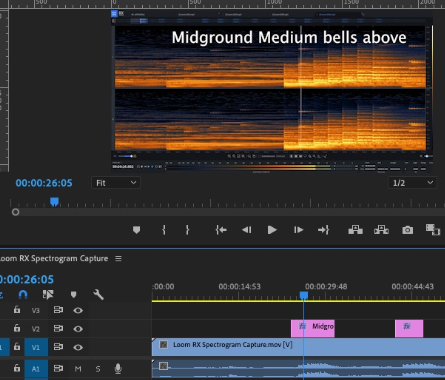Image resolution: width=445 pixels, height=380 pixels.
Task: Toggle sync lock on V2
Action: point(58,328)
